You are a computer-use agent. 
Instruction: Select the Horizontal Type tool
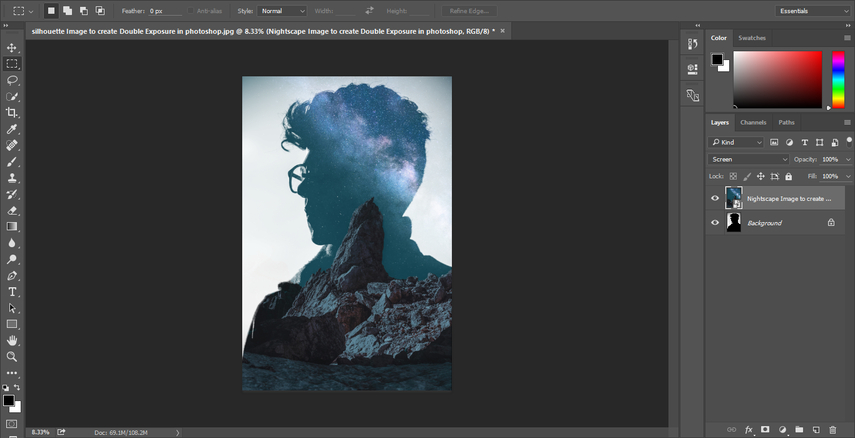tap(11, 292)
